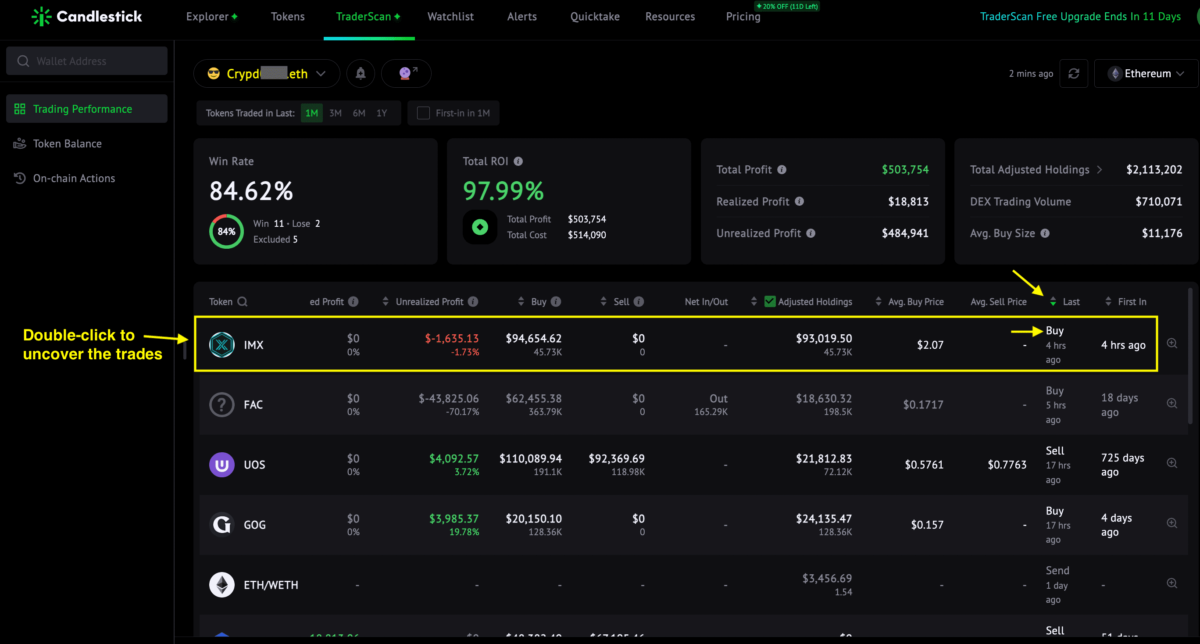Click the Realized Profit info icon
The width and height of the screenshot is (1200, 644).
(x=800, y=201)
